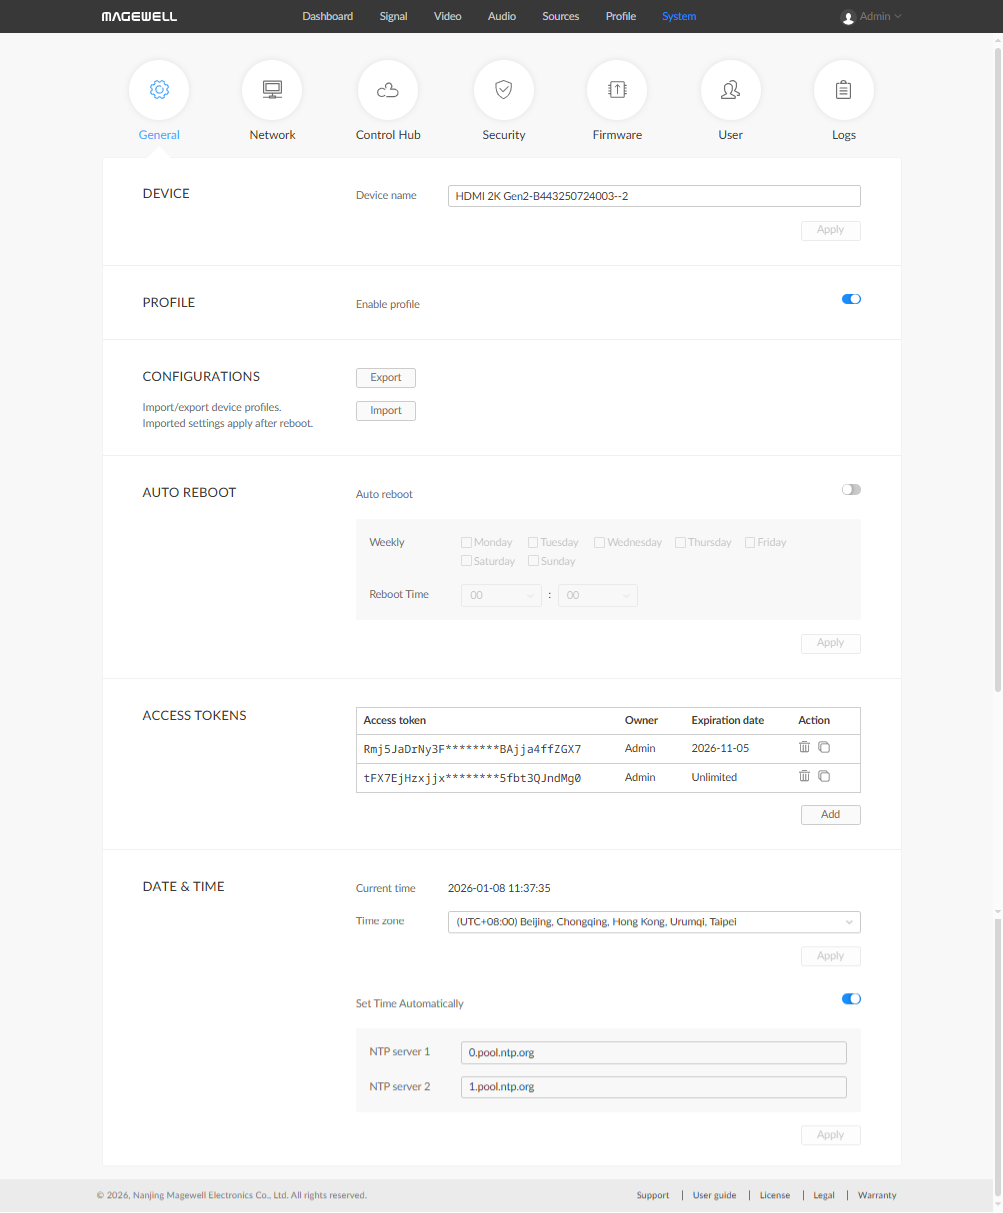The height and width of the screenshot is (1213, 1003).
Task: Open the Reboot Time hour dropdown
Action: [501, 596]
